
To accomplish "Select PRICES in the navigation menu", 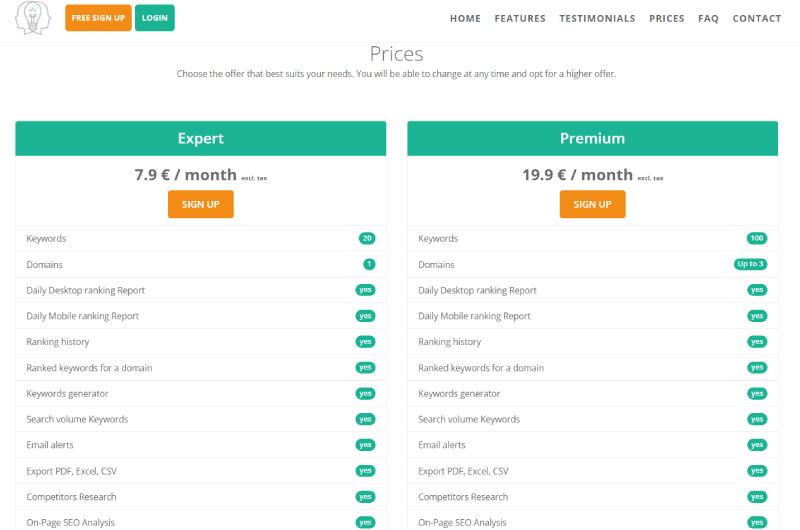I will (x=667, y=18).
